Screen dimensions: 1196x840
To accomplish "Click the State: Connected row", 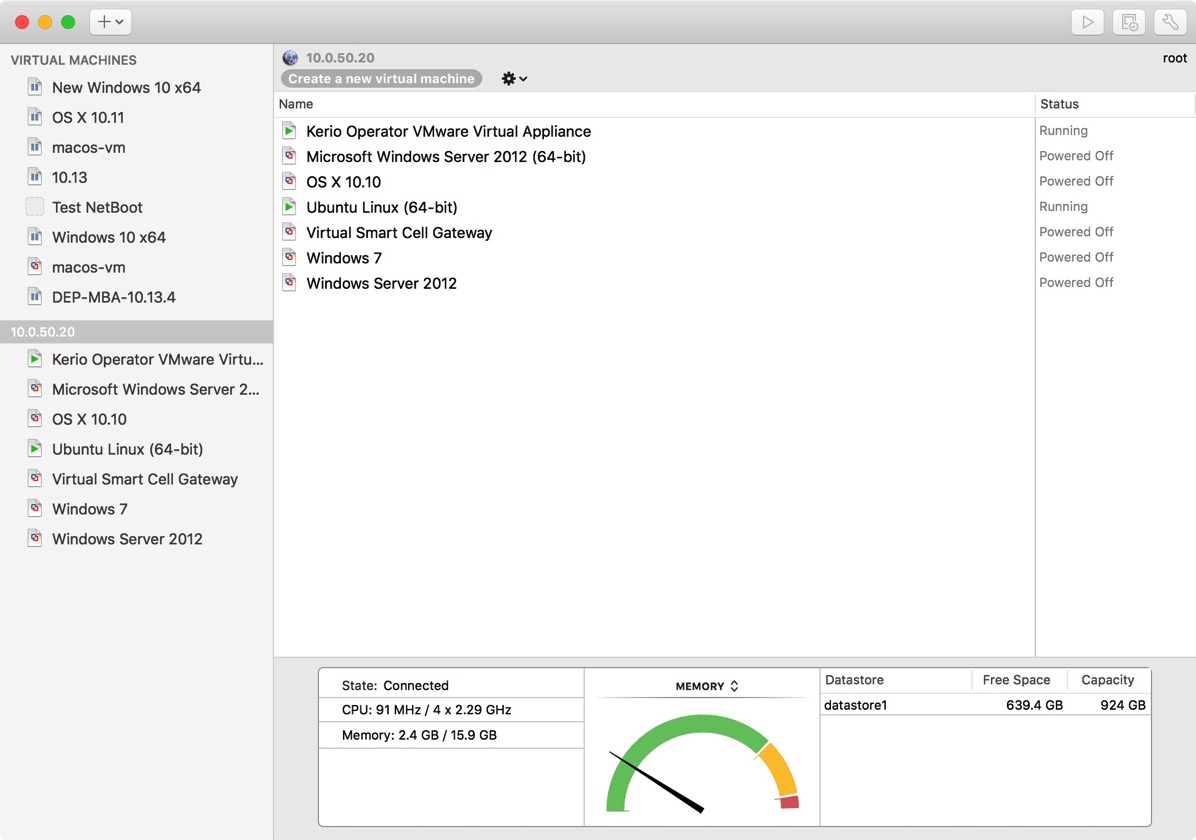I will pos(452,685).
